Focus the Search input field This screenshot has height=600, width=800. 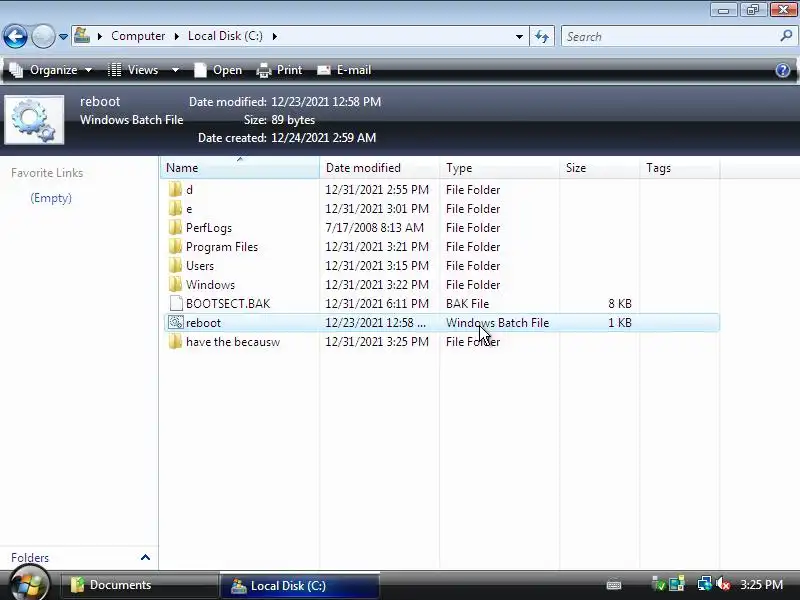(670, 36)
